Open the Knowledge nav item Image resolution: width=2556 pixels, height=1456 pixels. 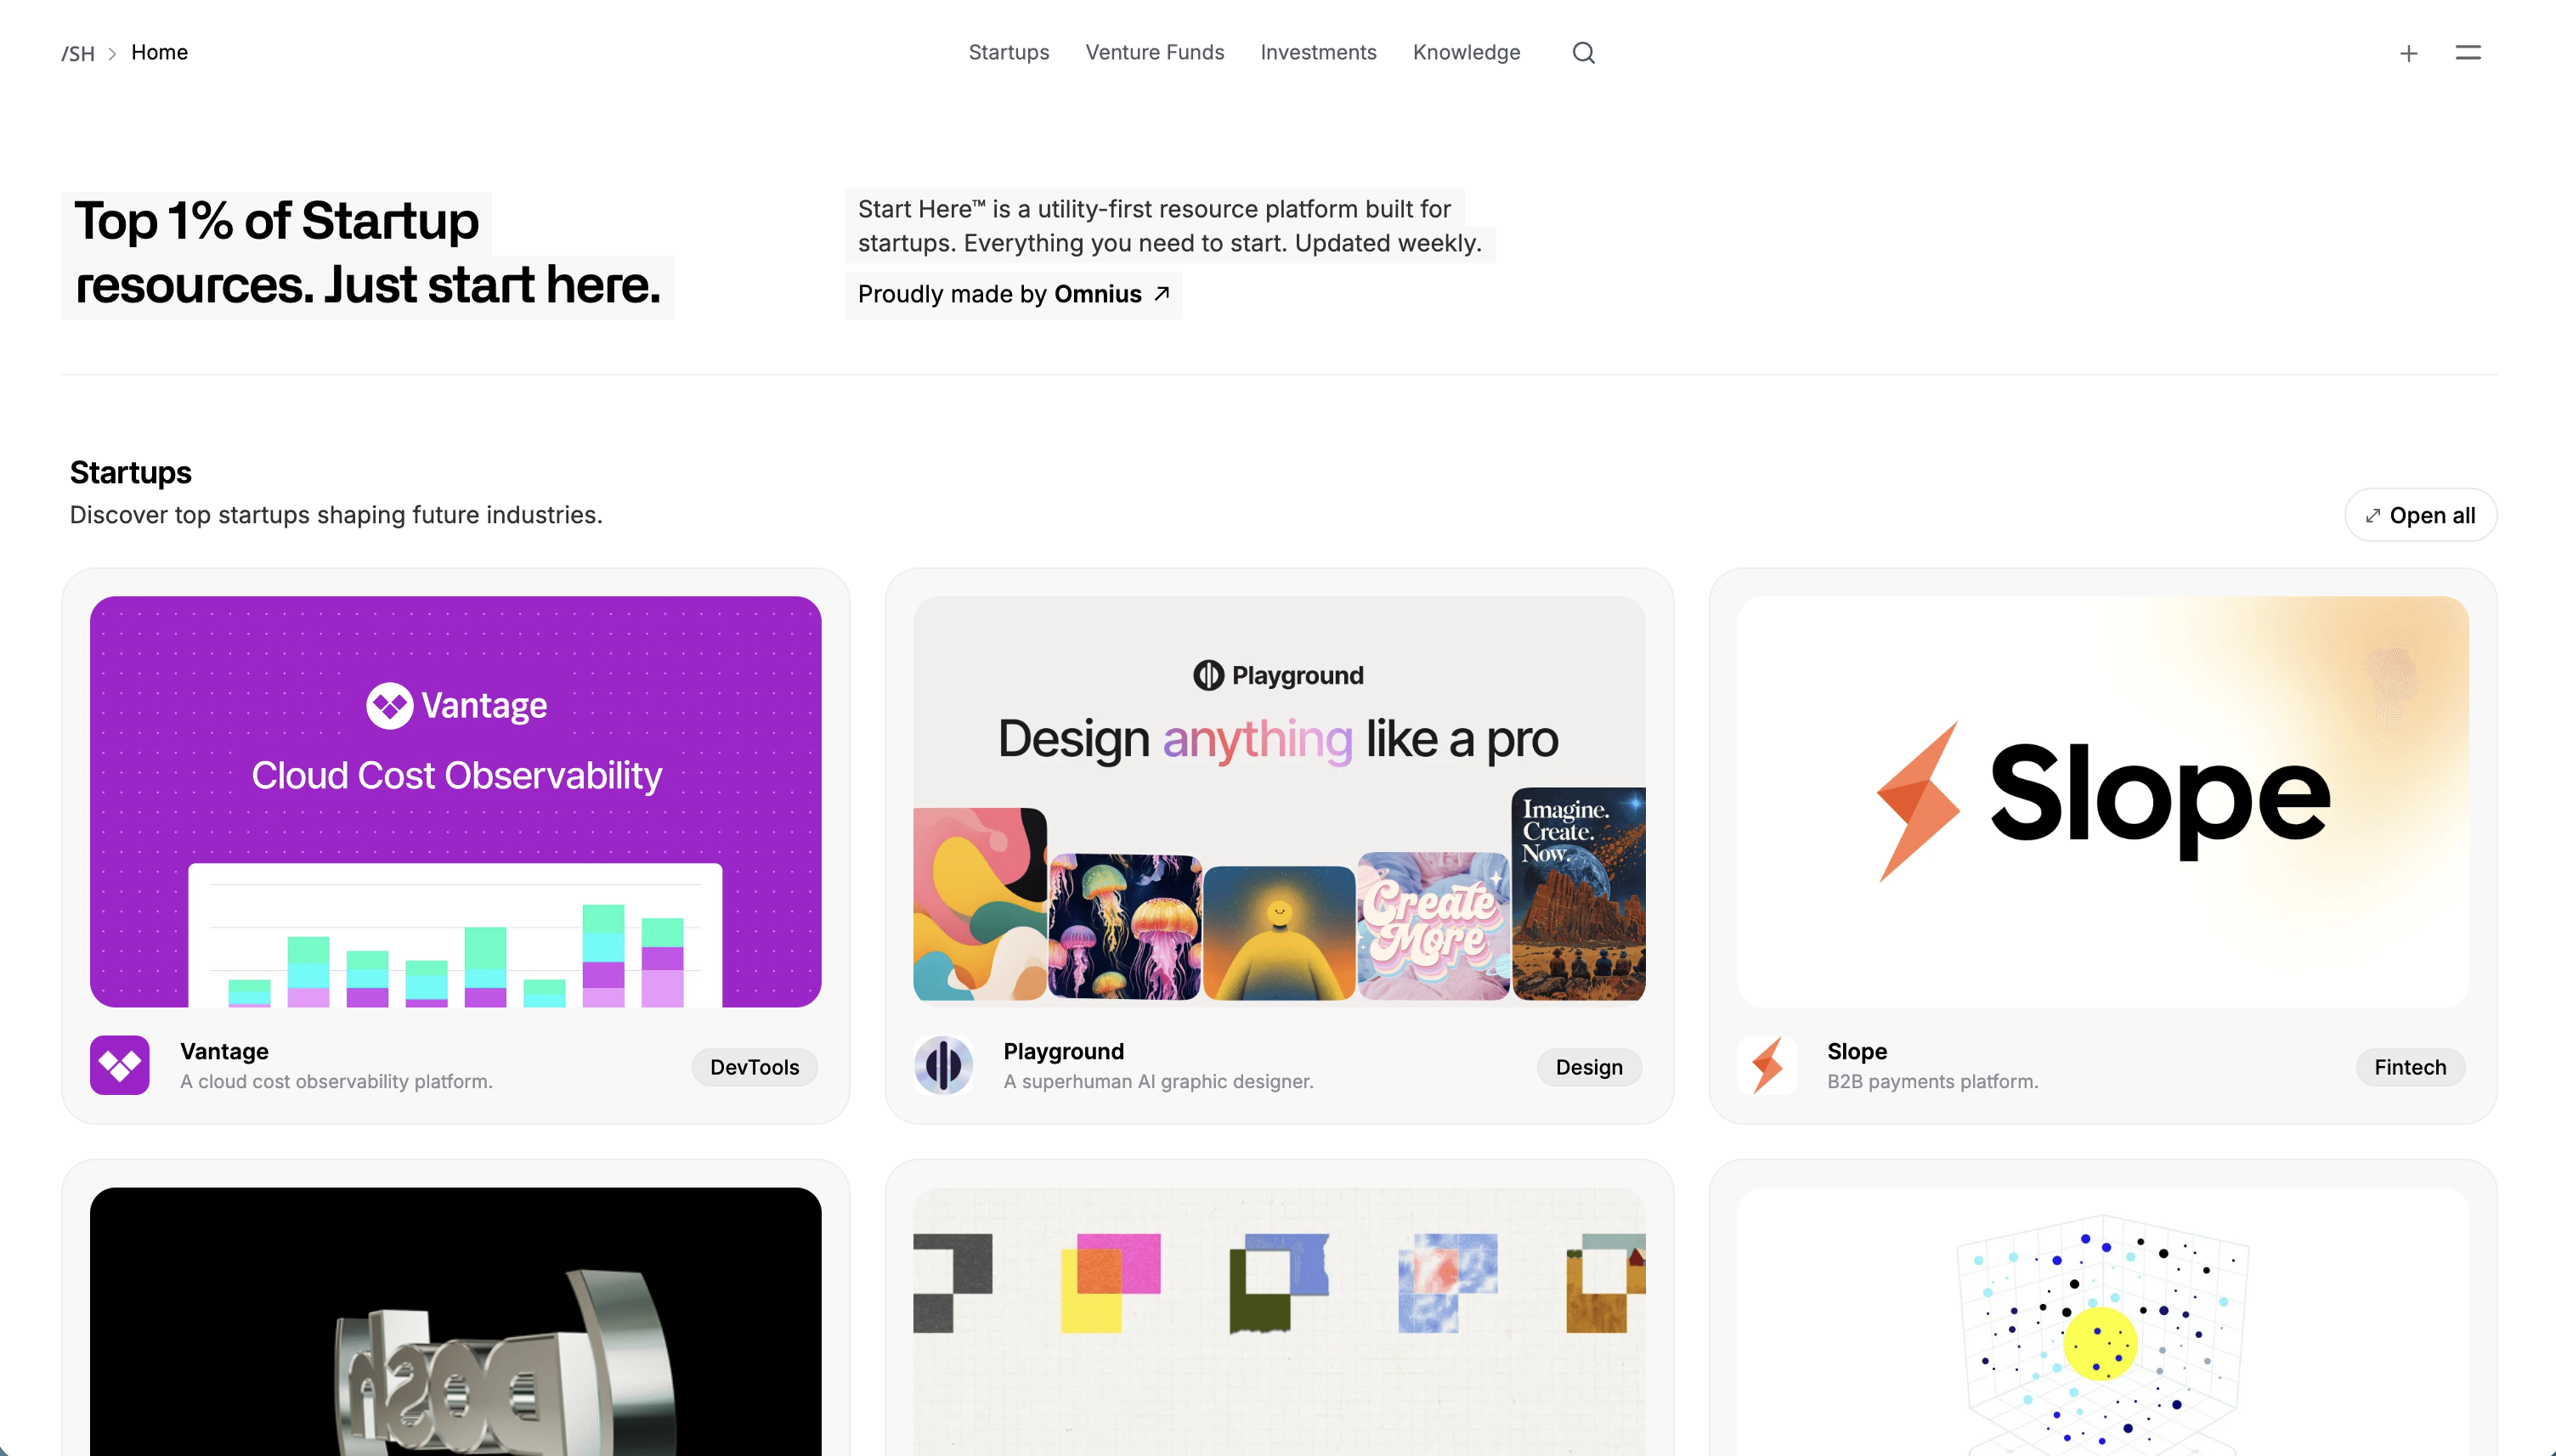[x=1466, y=52]
